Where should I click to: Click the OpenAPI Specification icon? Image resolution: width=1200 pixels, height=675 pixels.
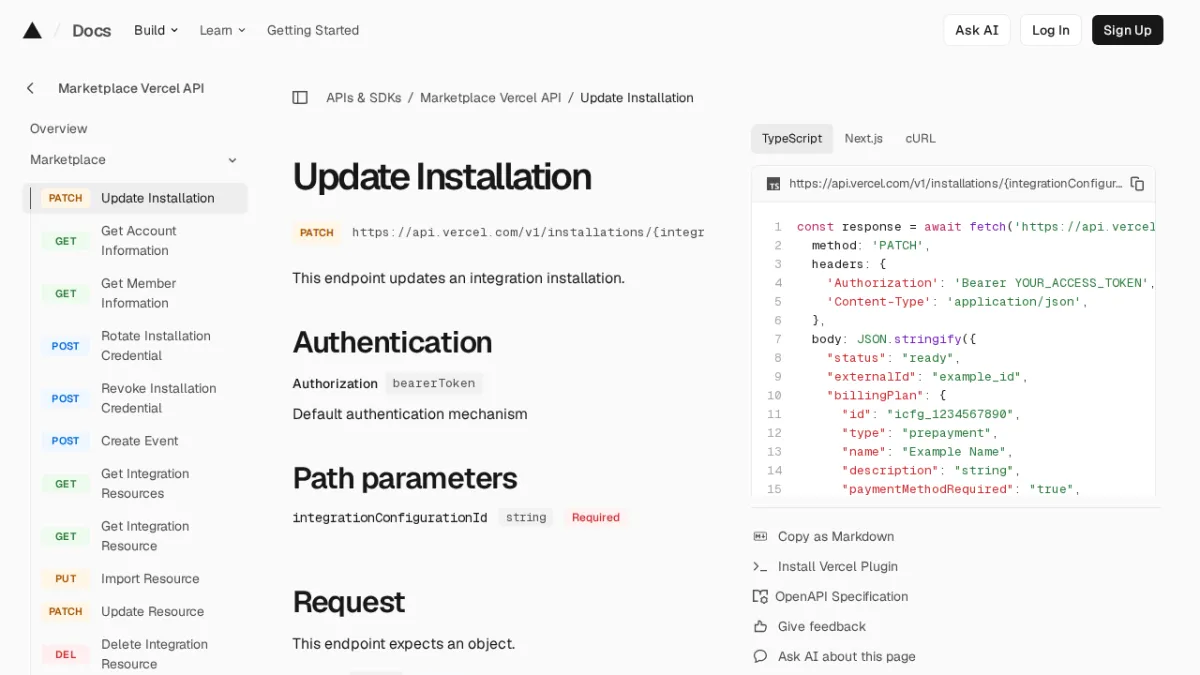tap(760, 596)
